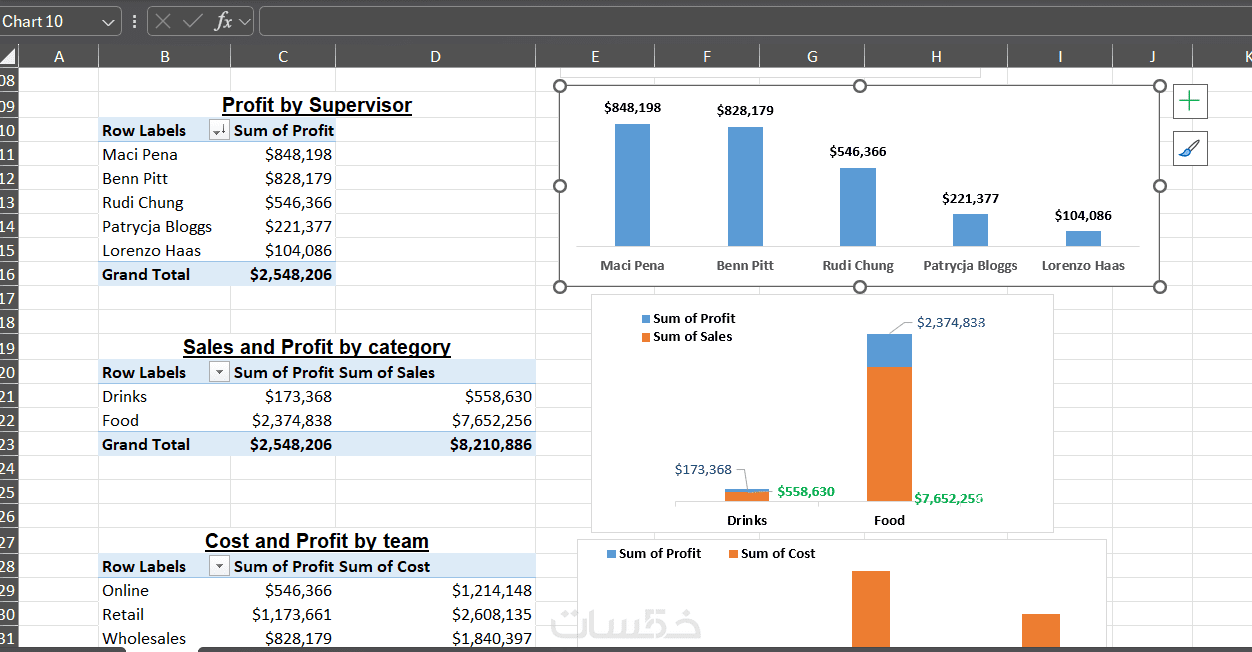
Task: Click the top-center resize handle of selected chart
Action: [860, 86]
